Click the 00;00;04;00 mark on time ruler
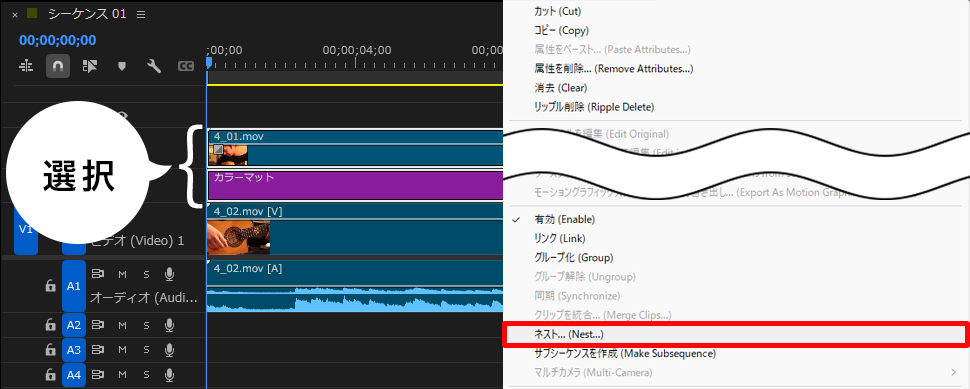The width and height of the screenshot is (970, 389). (356, 50)
